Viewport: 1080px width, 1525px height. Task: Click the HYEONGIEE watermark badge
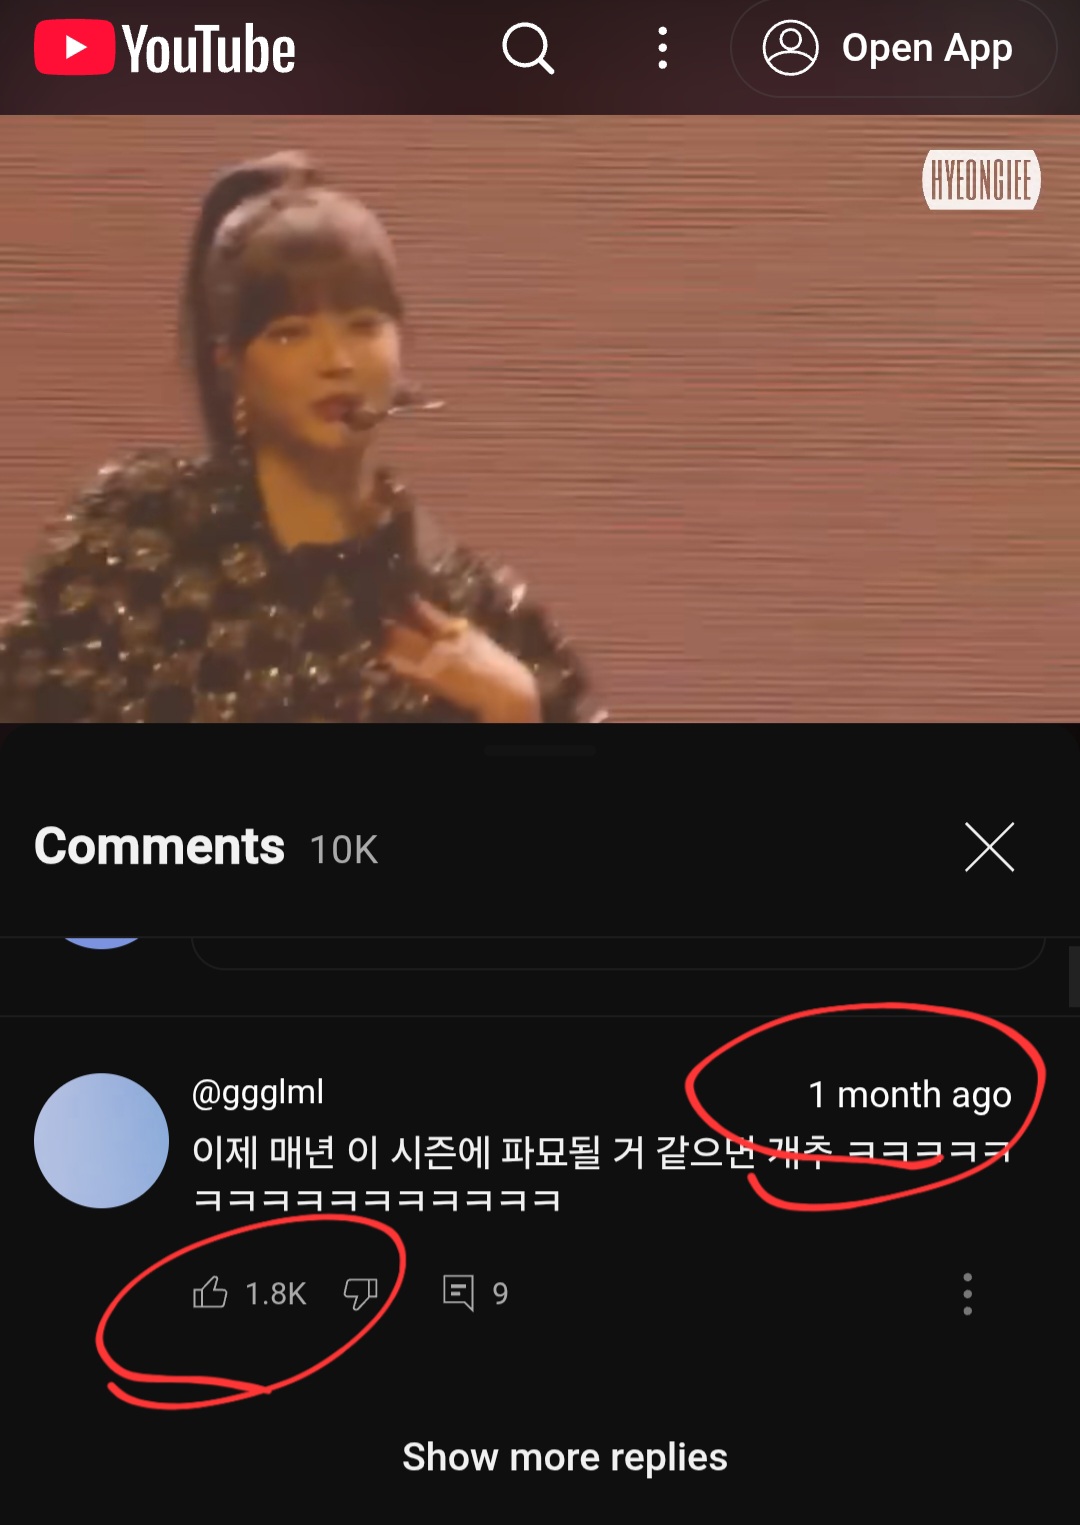tap(981, 180)
